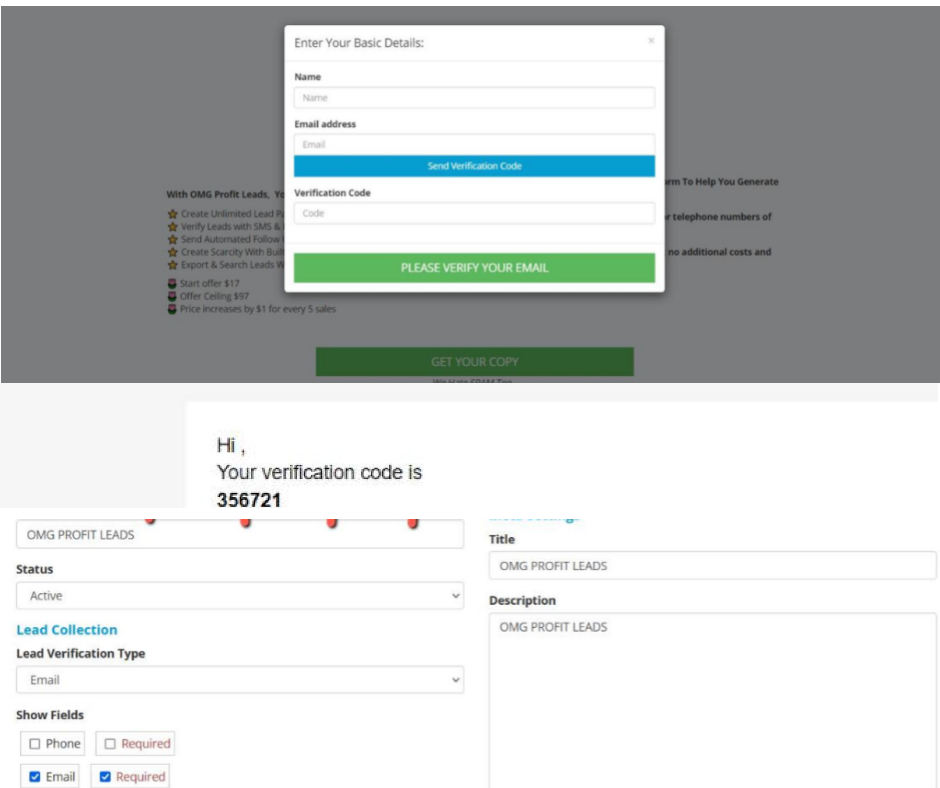940x788 pixels.
Task: Click the Title field with OMG PROFIT LEADS
Action: point(712,566)
